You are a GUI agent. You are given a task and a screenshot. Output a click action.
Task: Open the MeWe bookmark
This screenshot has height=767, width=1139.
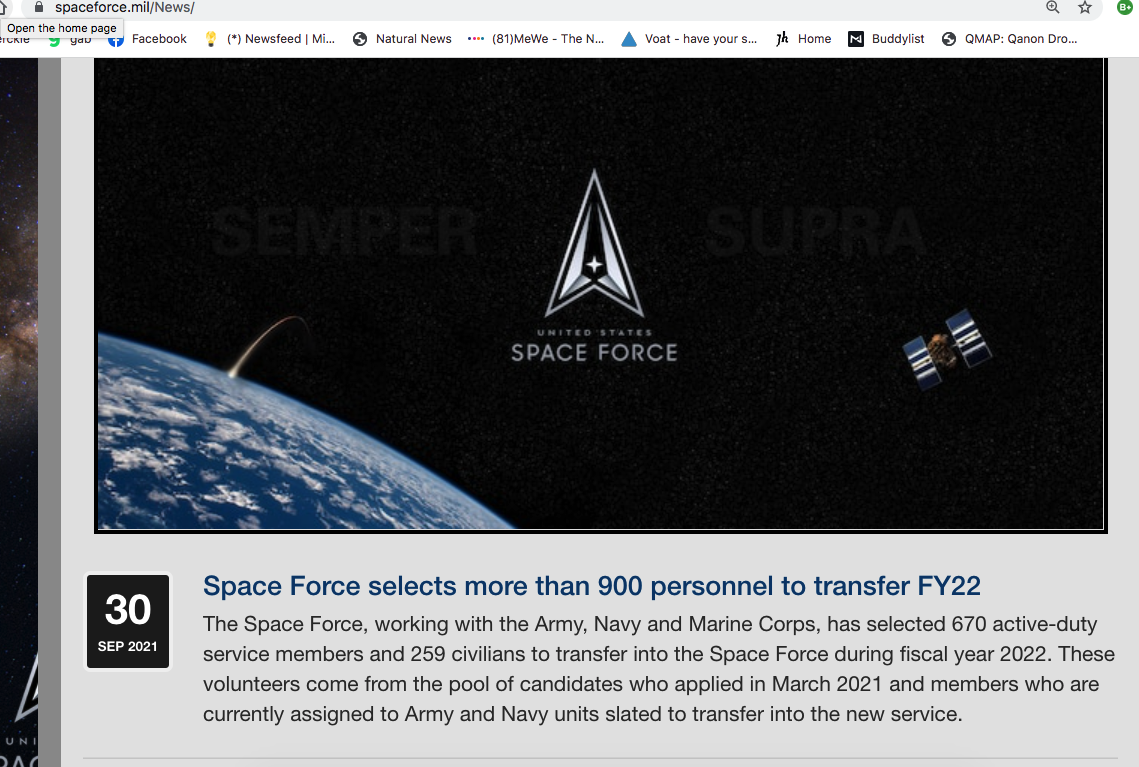click(x=536, y=39)
